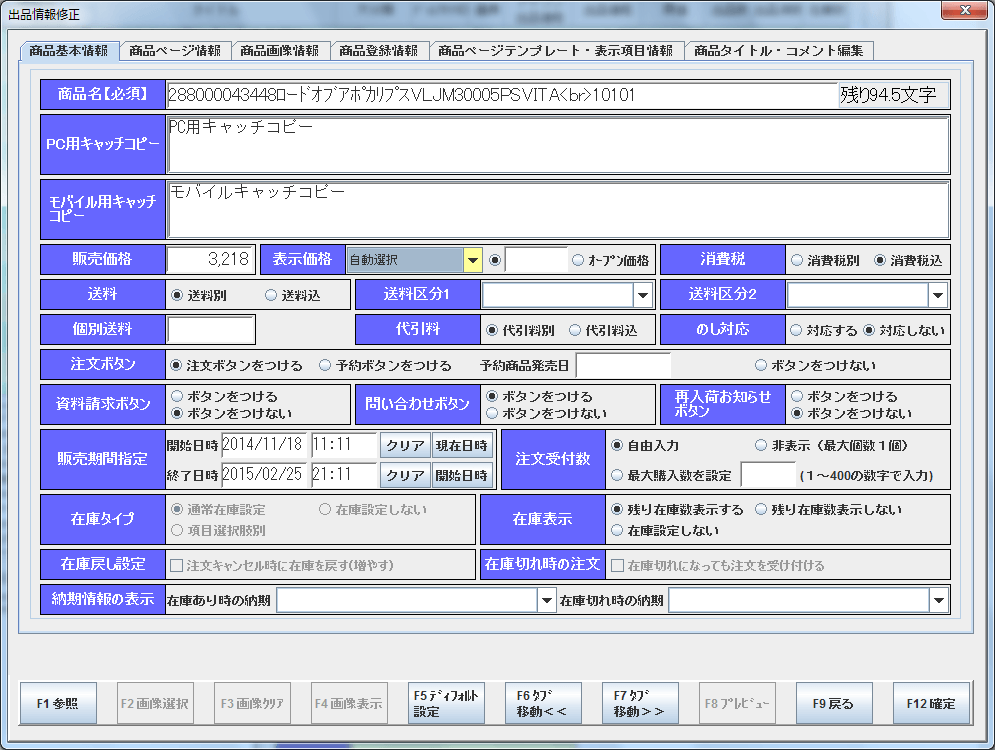Select 予約ボタンをつける radio option

[x=325, y=366]
